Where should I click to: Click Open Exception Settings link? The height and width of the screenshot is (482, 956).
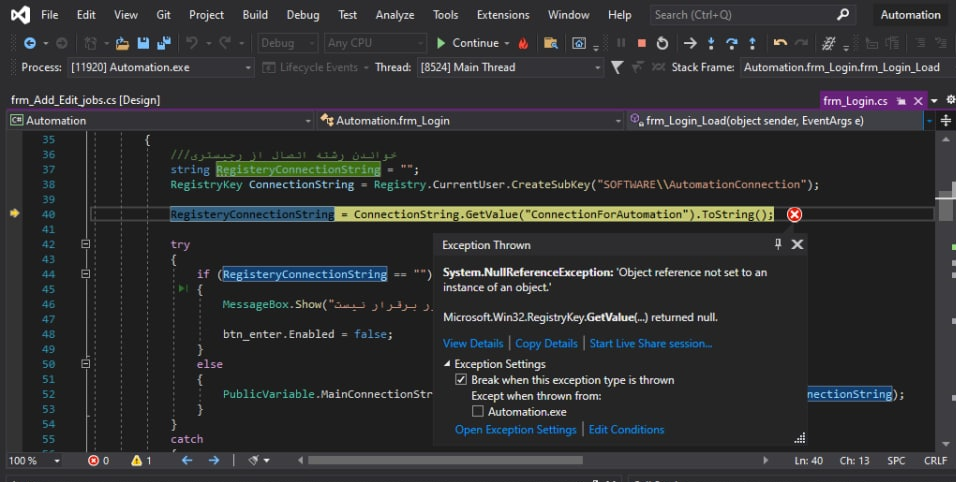click(515, 430)
